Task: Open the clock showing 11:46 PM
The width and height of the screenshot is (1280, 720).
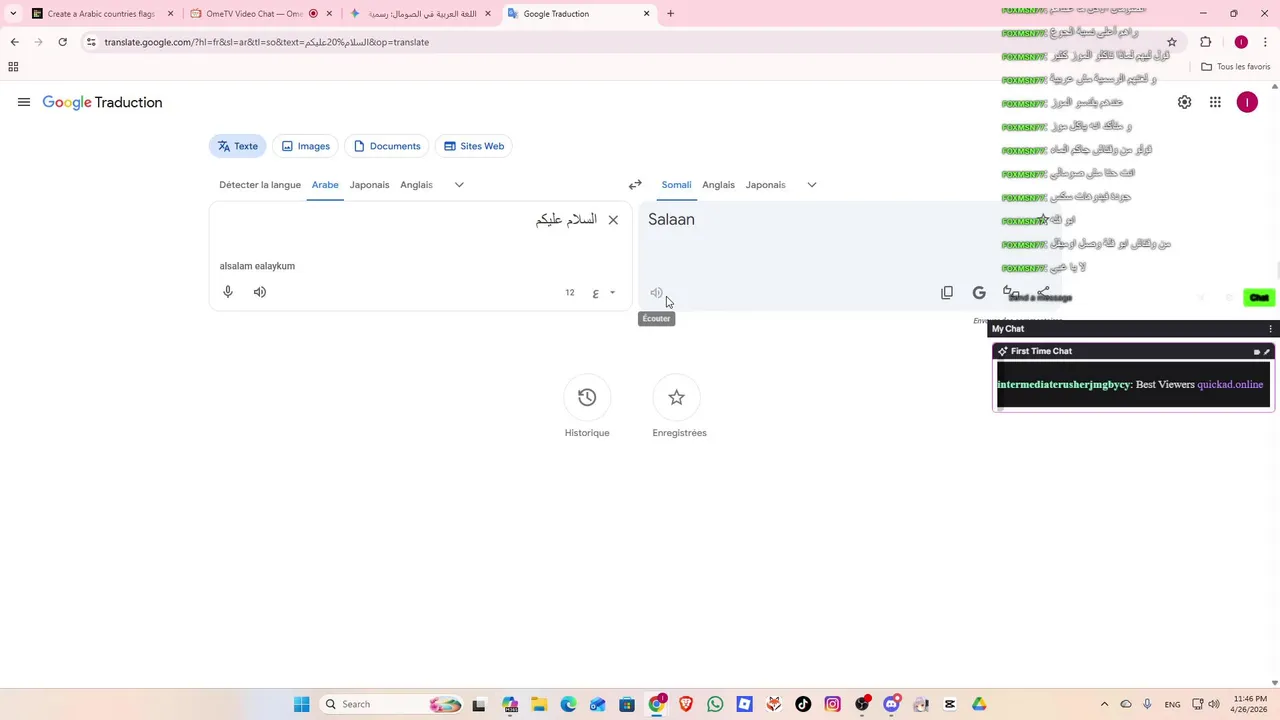Action: pyautogui.click(x=1250, y=704)
